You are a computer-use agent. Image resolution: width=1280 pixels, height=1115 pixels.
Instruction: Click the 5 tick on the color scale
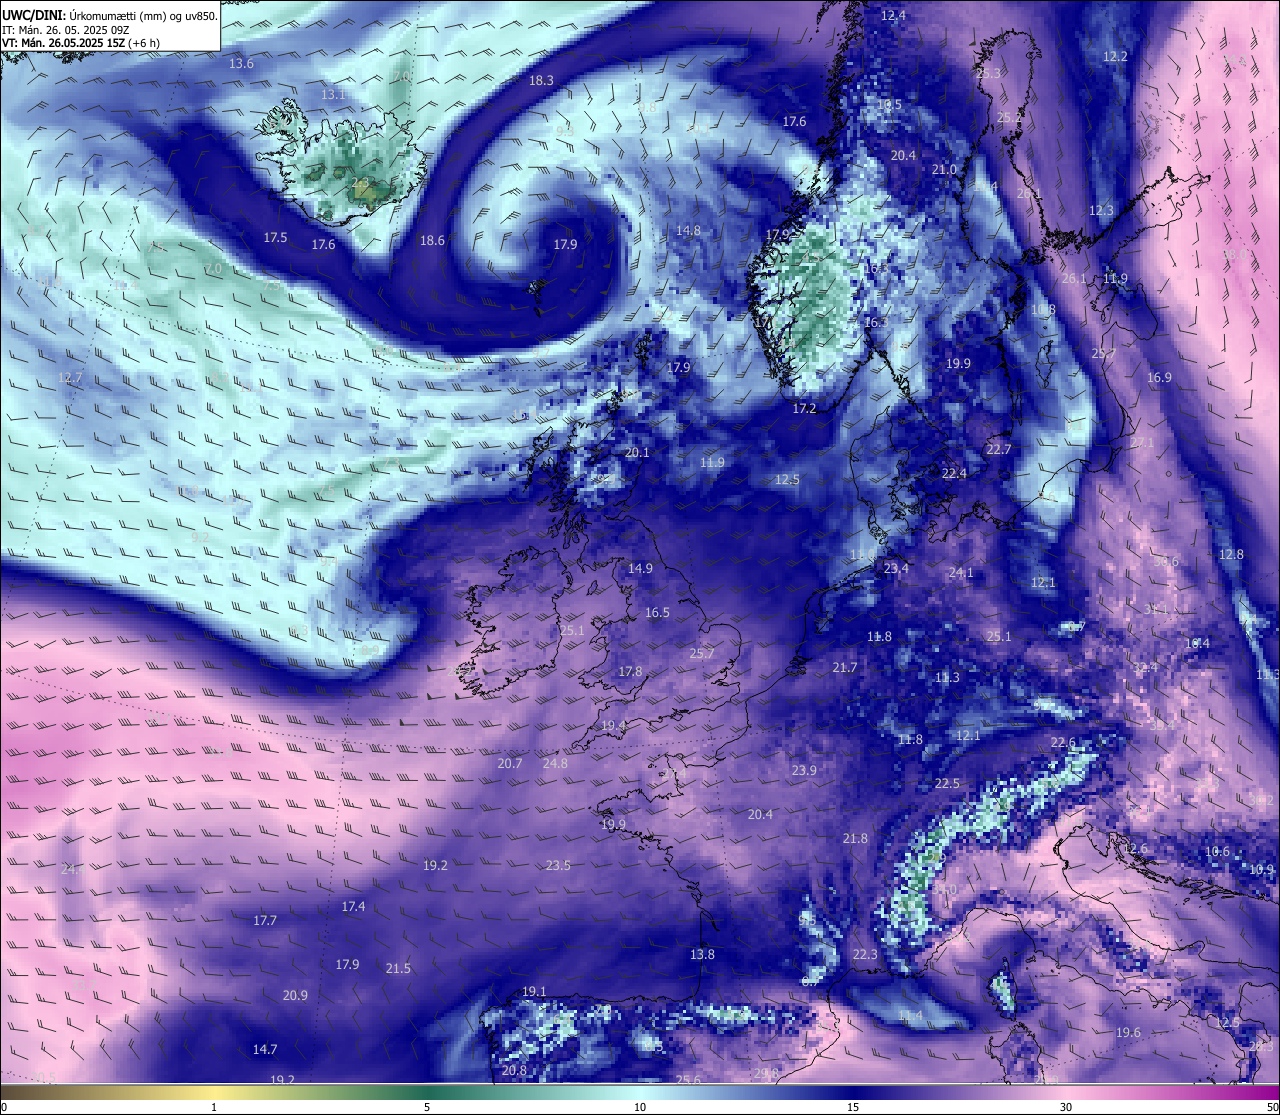[427, 1107]
